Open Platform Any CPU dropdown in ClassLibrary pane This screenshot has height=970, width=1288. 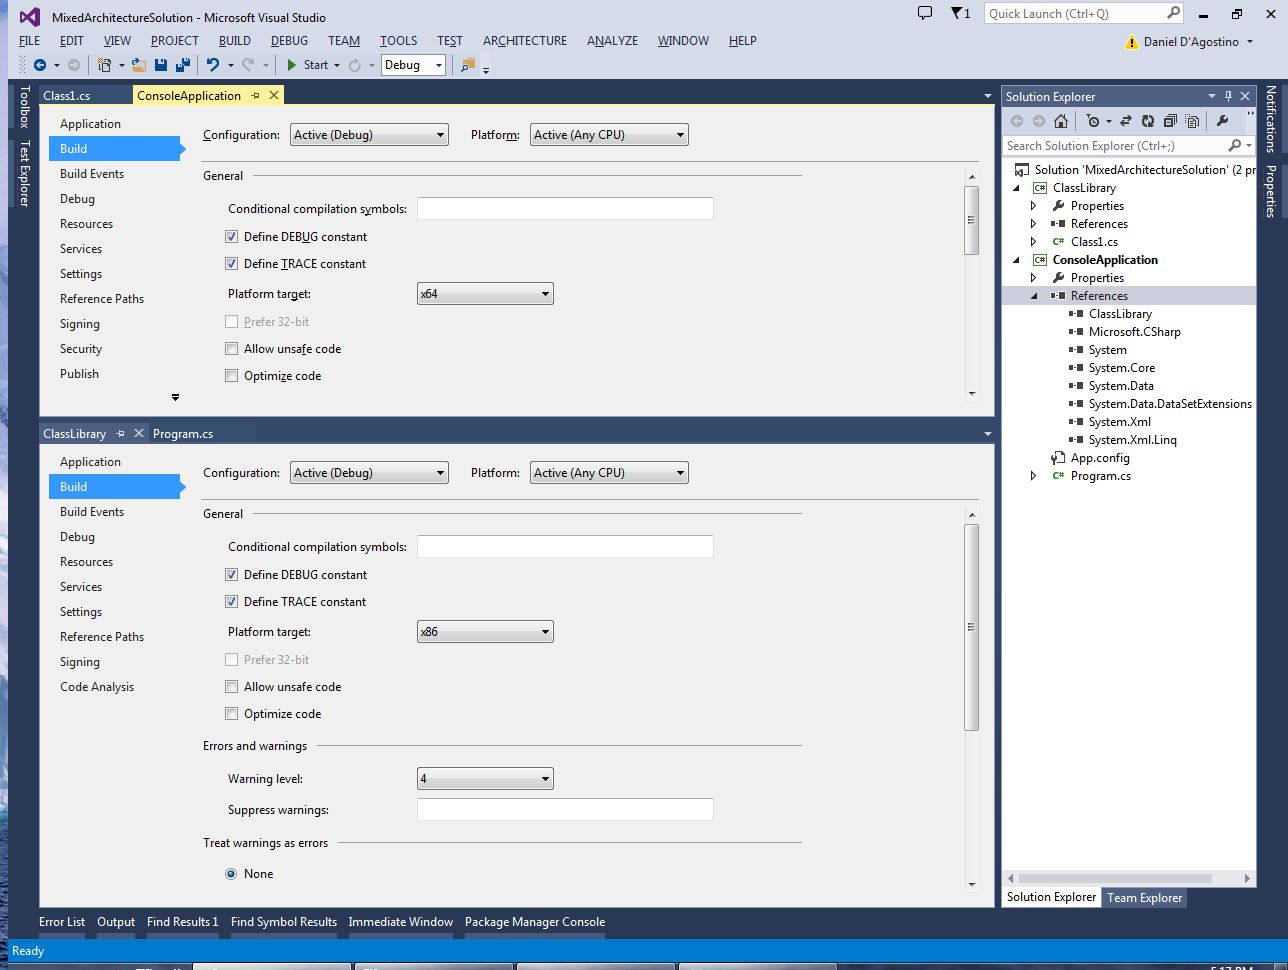[x=609, y=473]
